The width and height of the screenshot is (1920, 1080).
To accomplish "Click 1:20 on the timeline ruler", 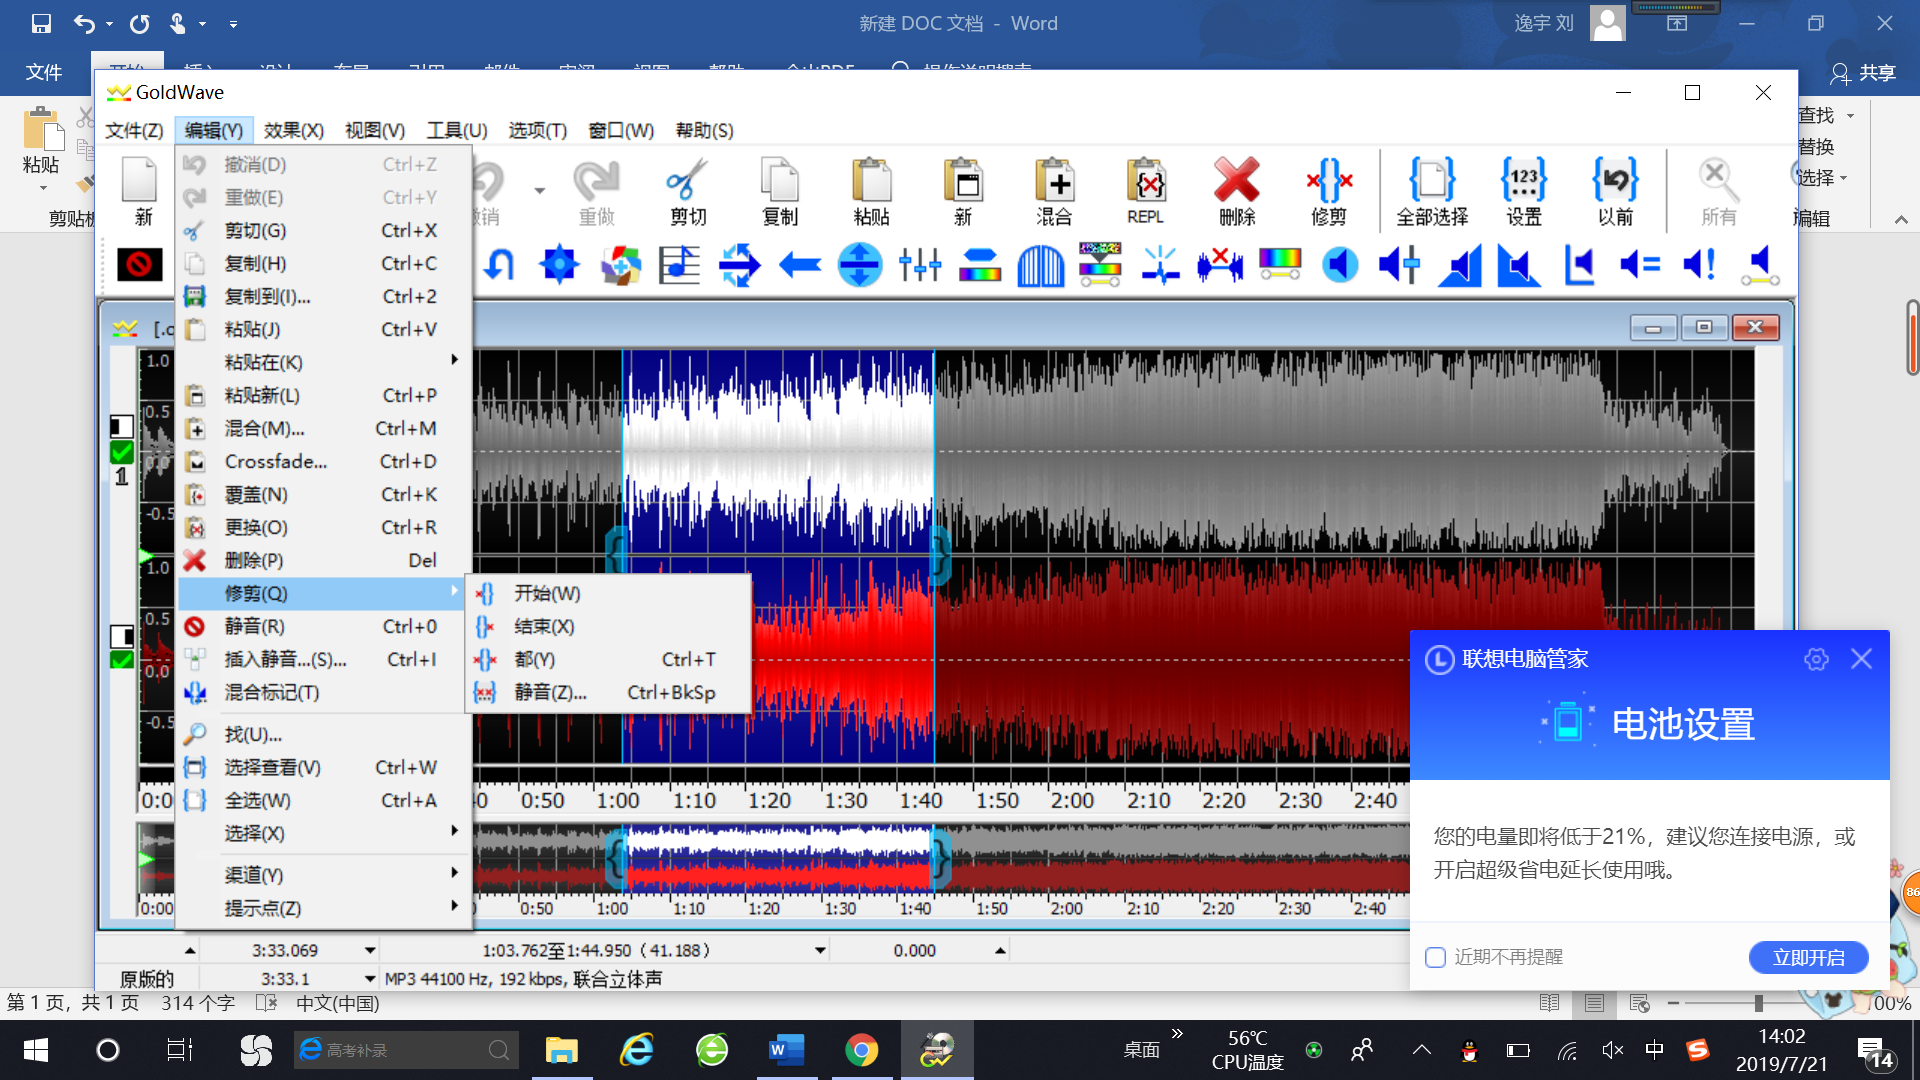I will pyautogui.click(x=769, y=800).
